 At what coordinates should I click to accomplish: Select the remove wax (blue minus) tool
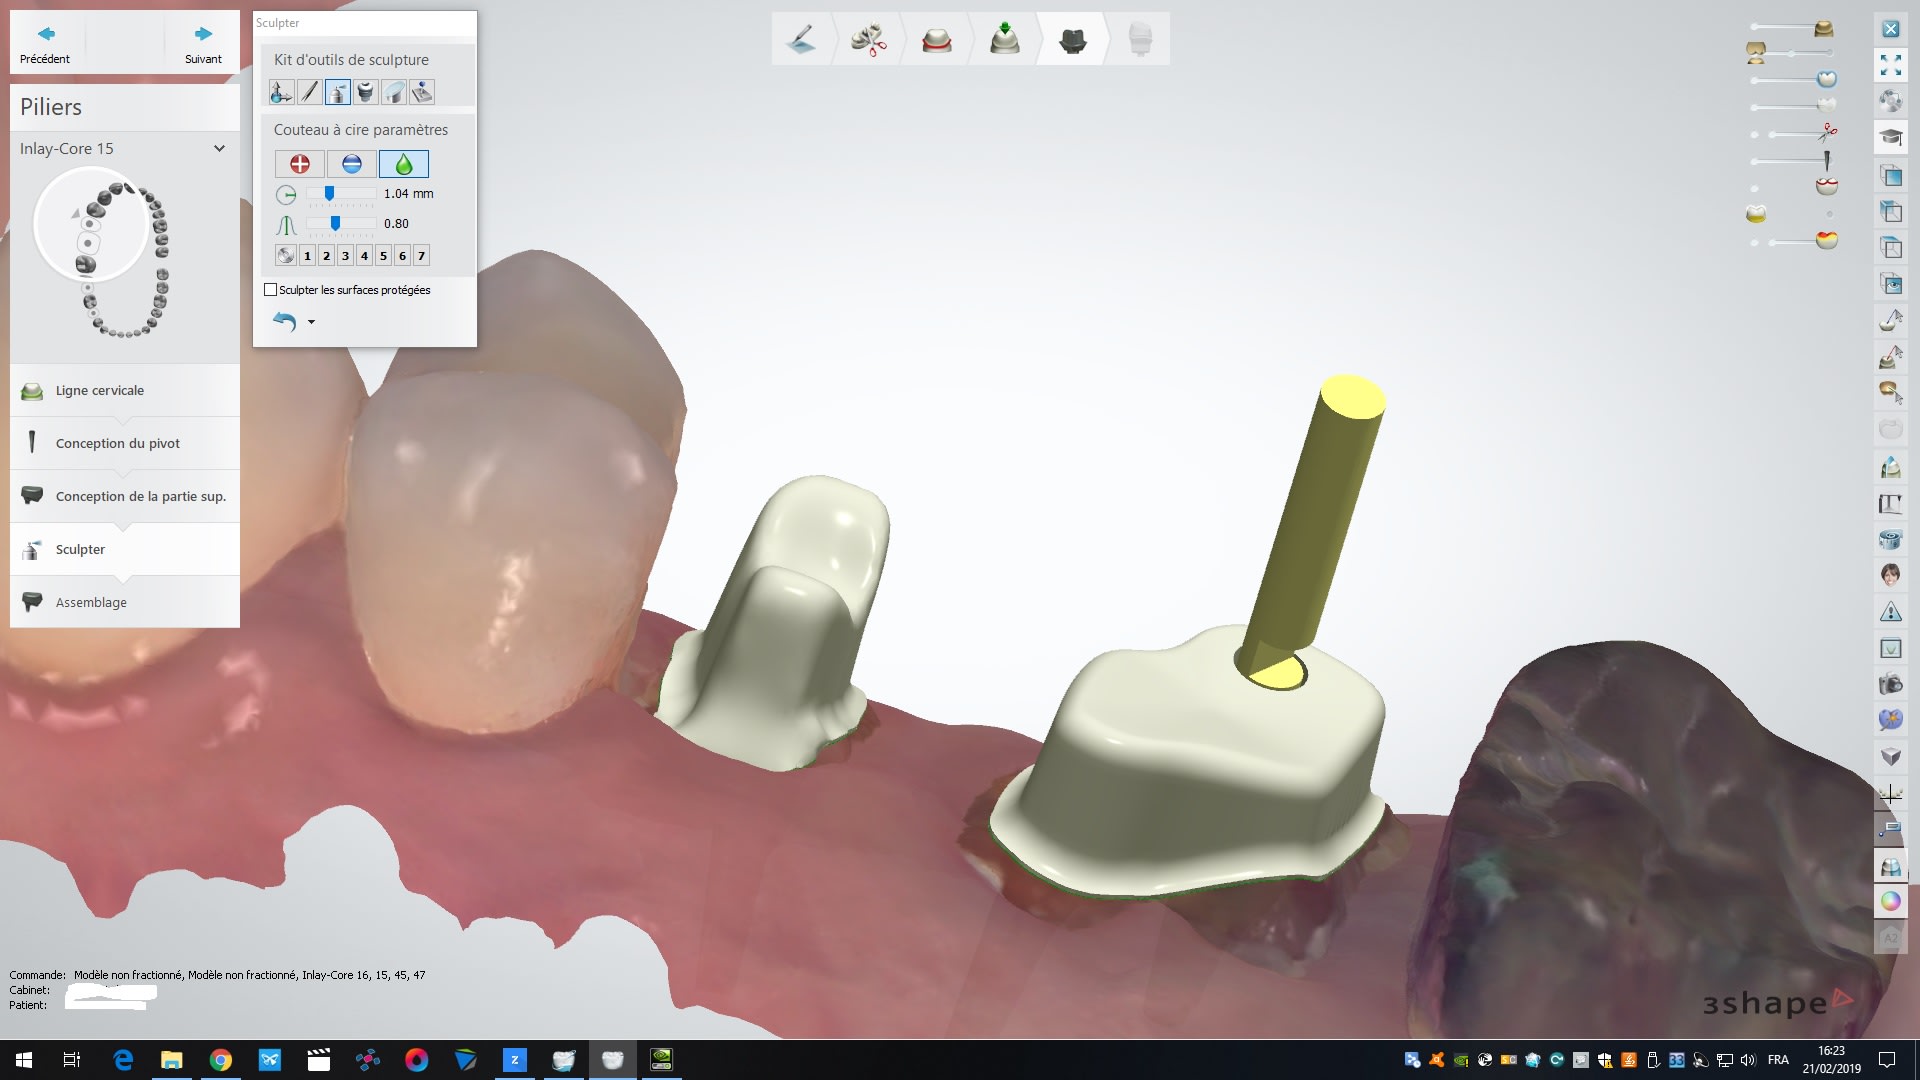pos(351,164)
